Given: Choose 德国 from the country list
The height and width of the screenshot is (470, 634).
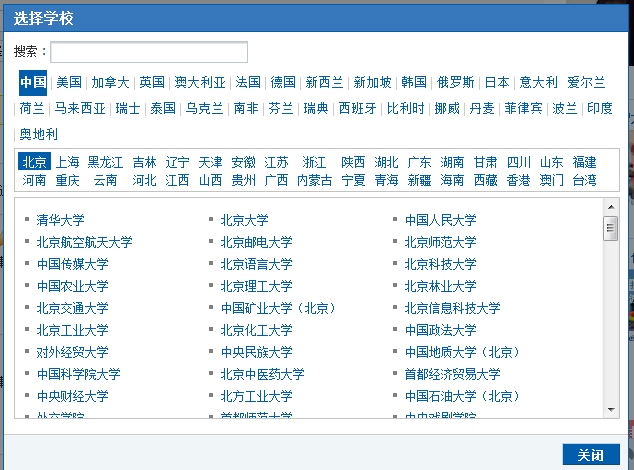Looking at the screenshot, I should 283,83.
